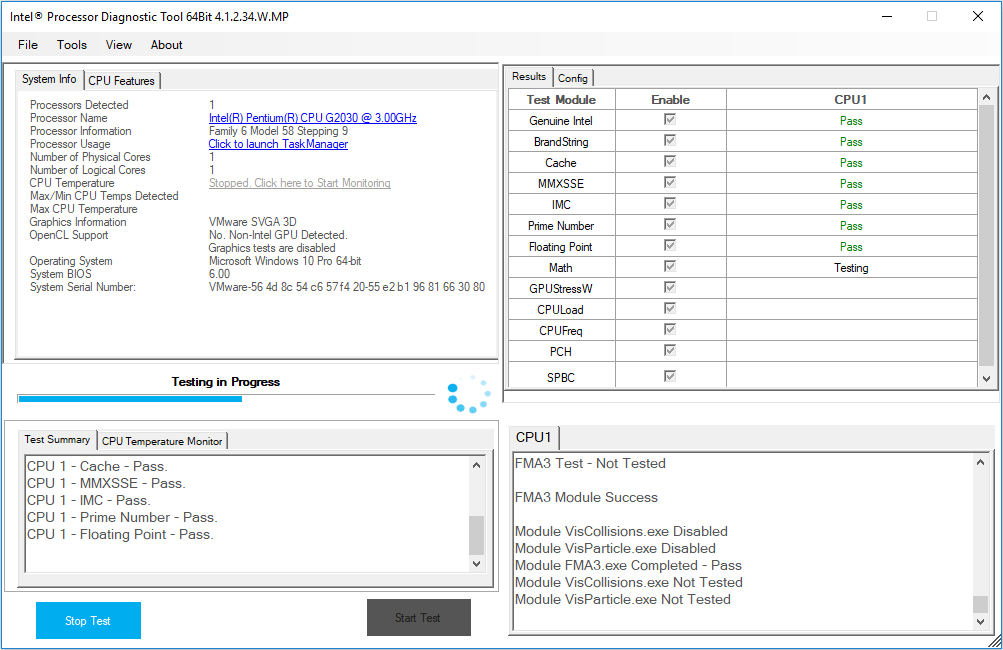
Task: Click the Intel Pentium CPU G2030 processor link
Action: click(x=313, y=118)
